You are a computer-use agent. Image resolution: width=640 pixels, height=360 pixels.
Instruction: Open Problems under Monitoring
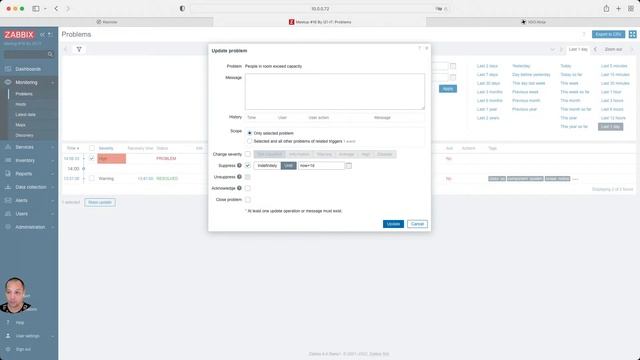coord(24,94)
